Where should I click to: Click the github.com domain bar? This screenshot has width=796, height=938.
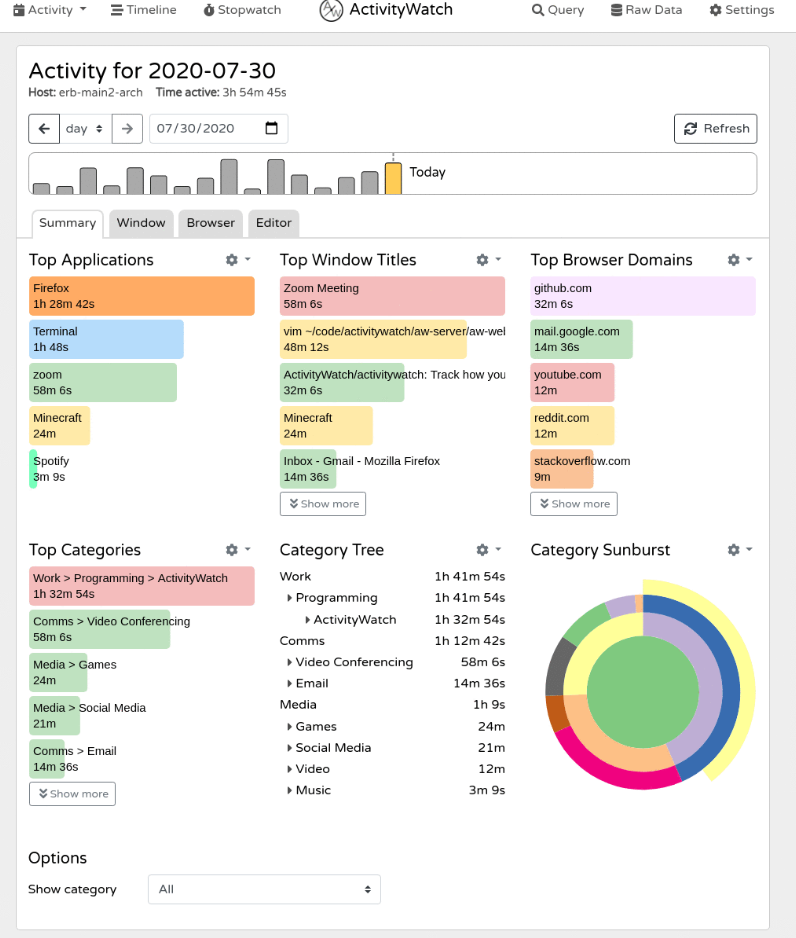coord(643,296)
